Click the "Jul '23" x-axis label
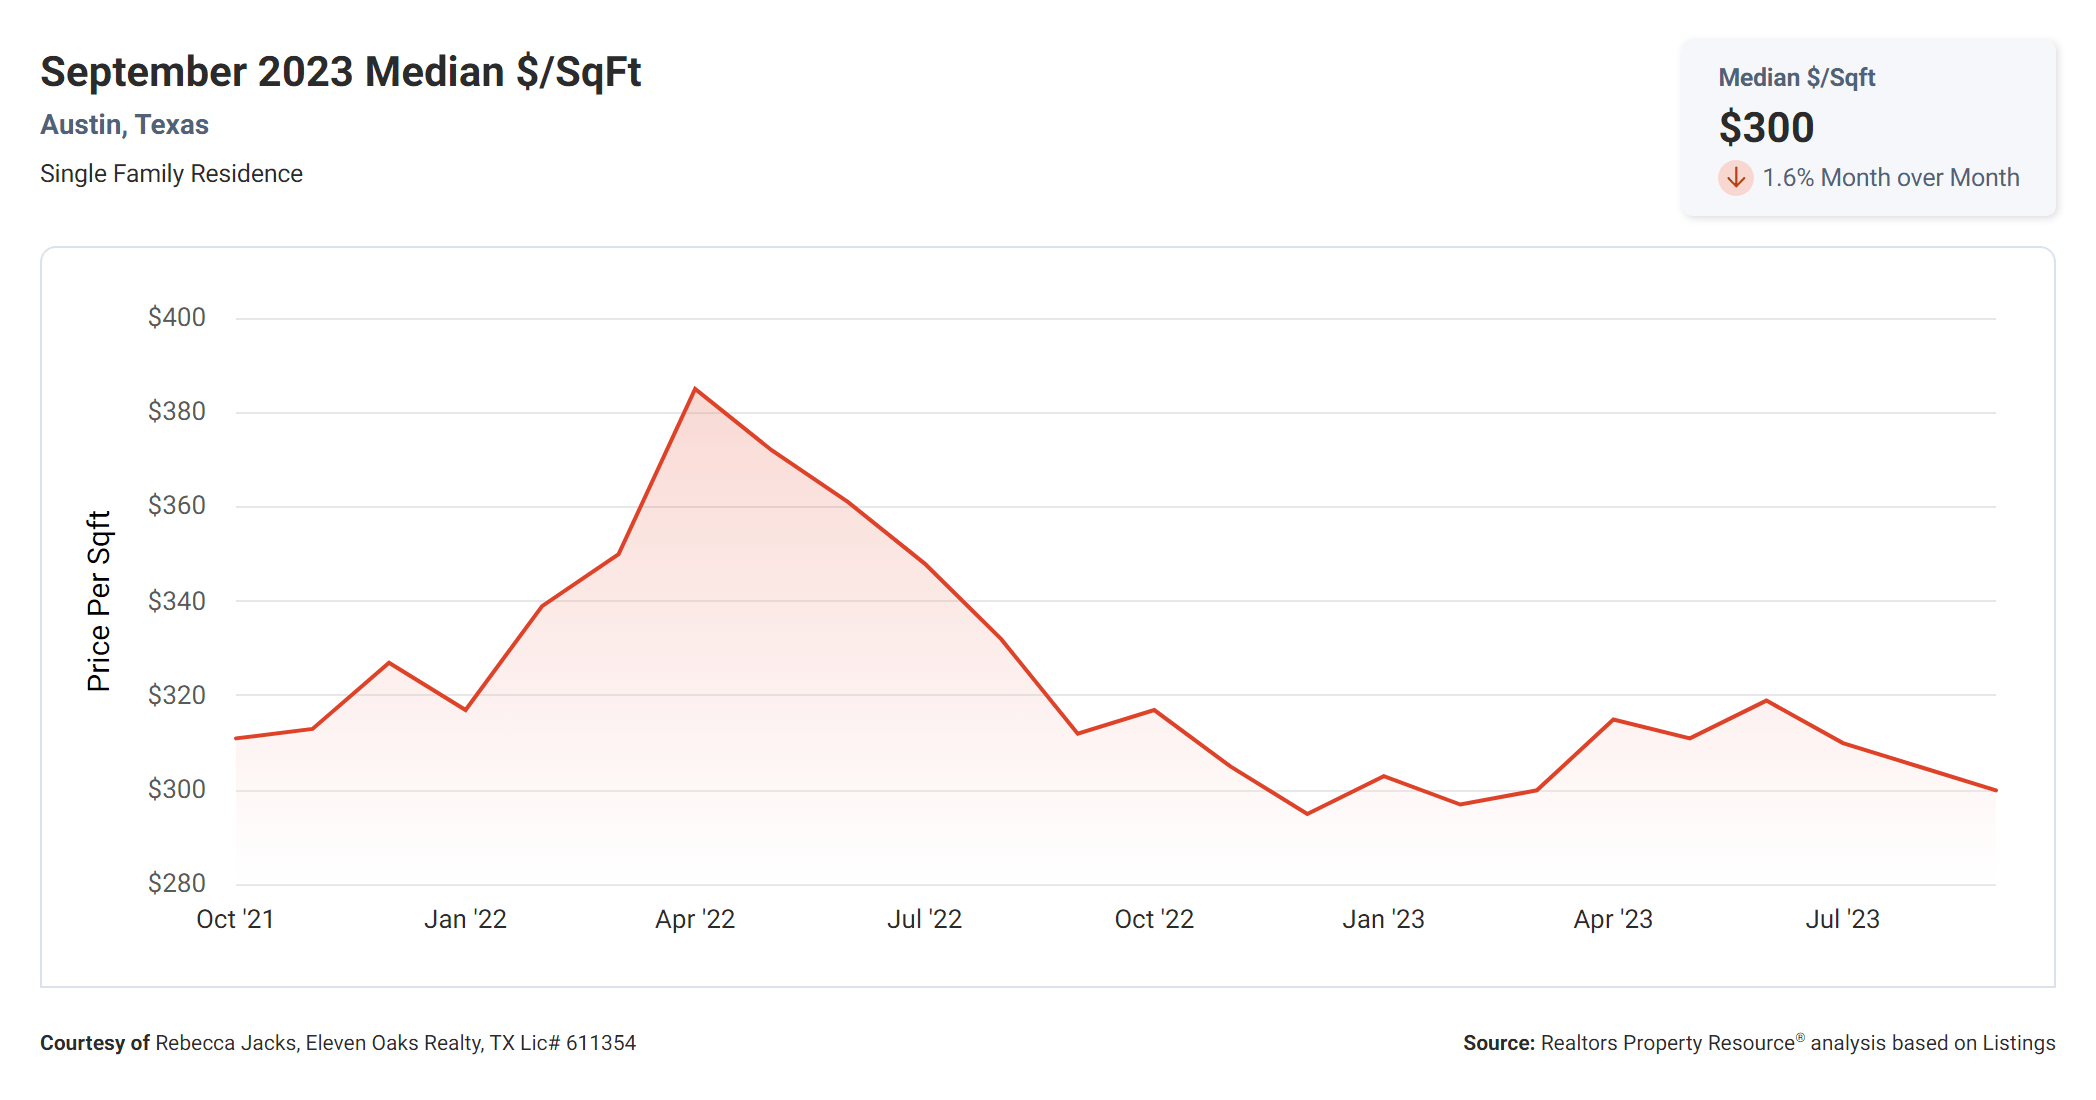The image size is (2096, 1100). click(x=1842, y=919)
